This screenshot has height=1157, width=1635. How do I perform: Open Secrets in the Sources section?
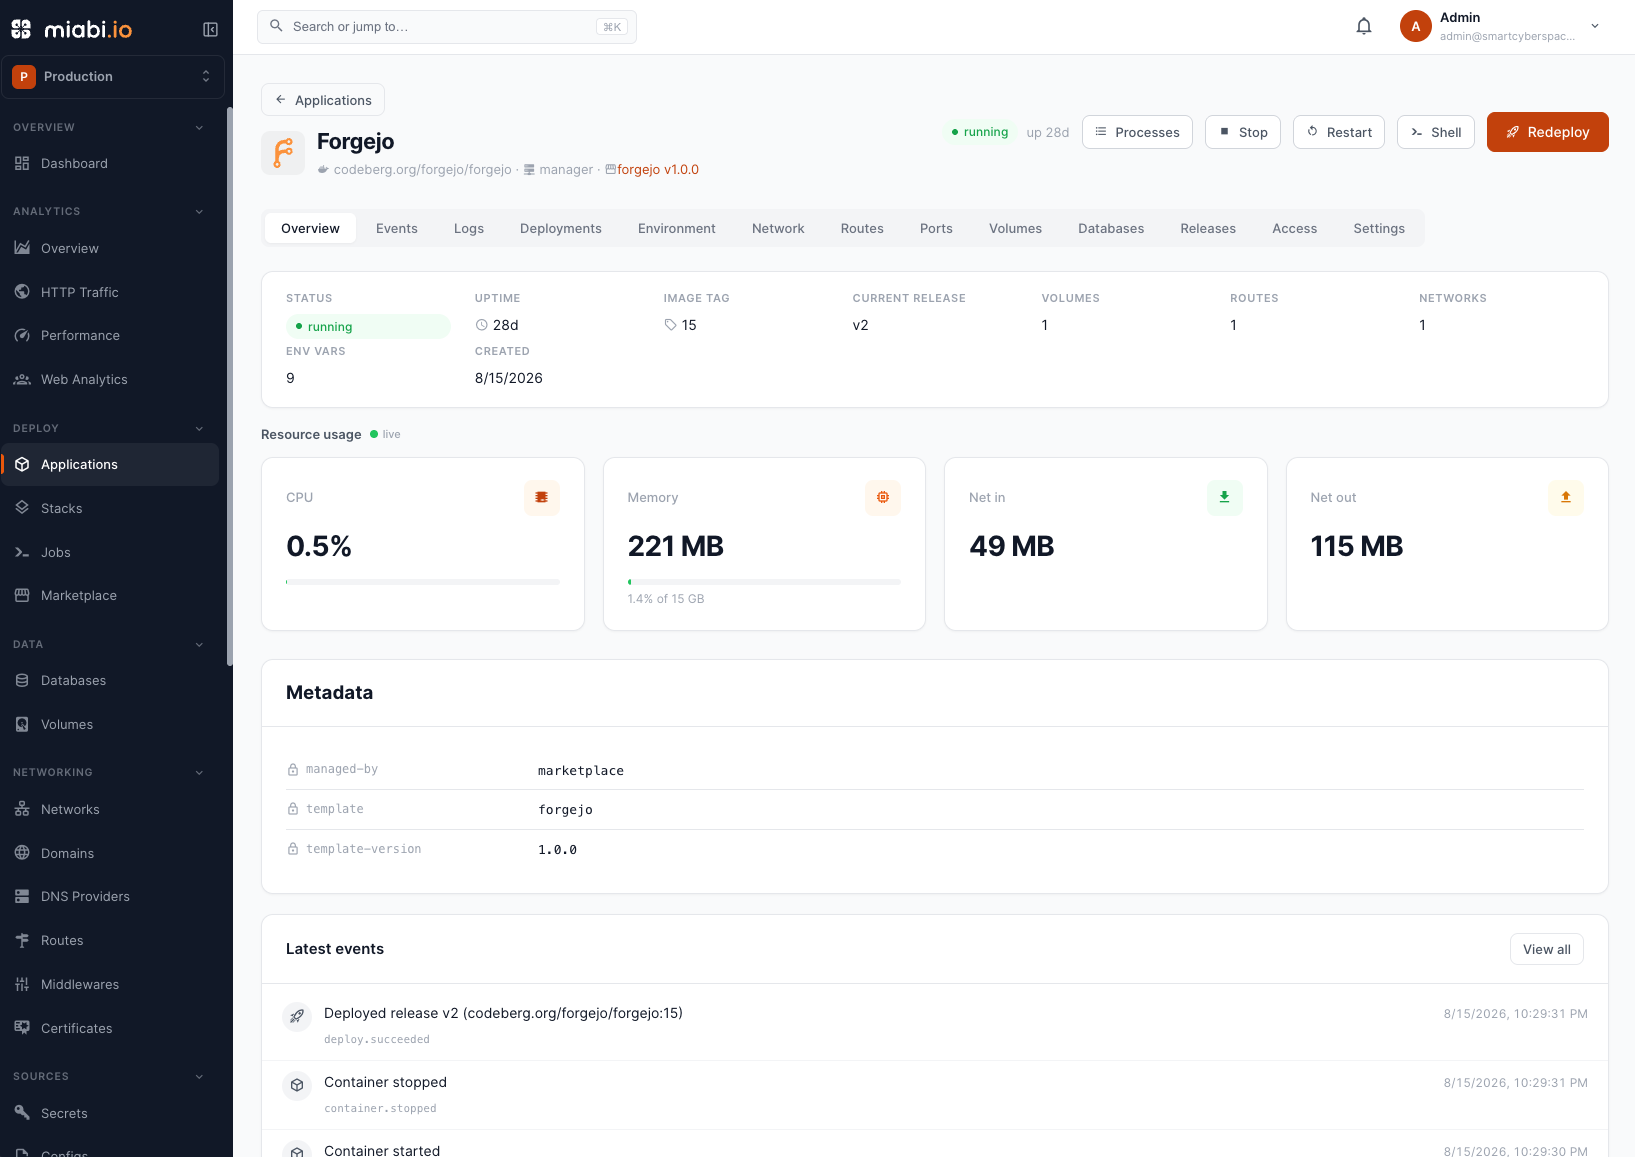point(110,1113)
